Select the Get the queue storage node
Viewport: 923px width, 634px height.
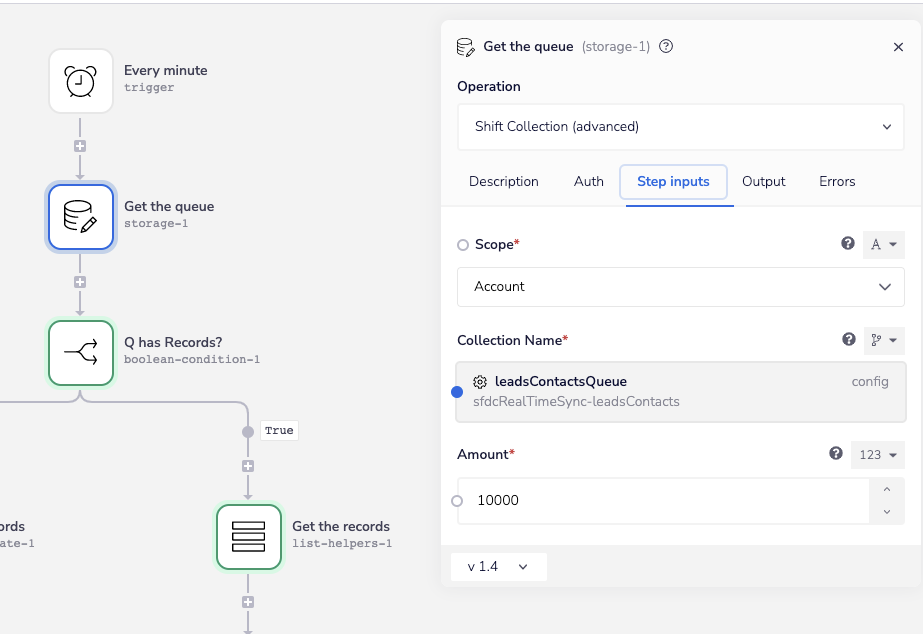[x=81, y=217]
